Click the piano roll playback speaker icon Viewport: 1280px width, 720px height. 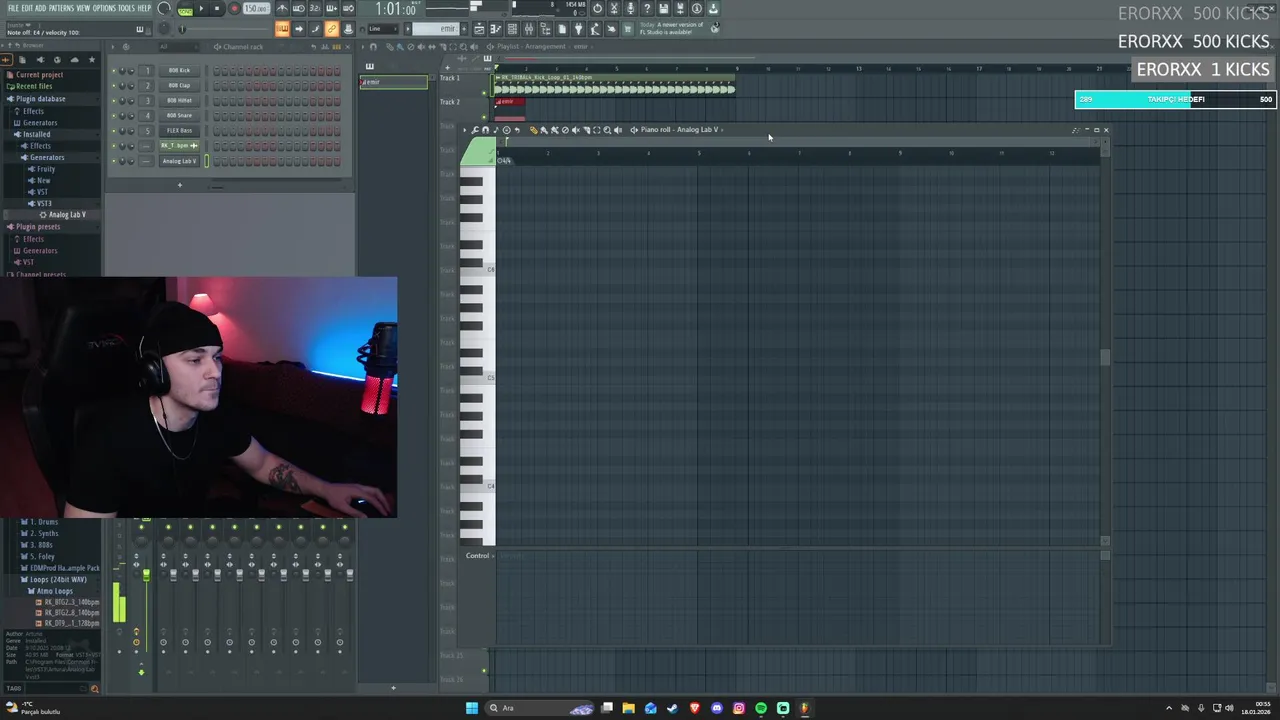(x=618, y=130)
